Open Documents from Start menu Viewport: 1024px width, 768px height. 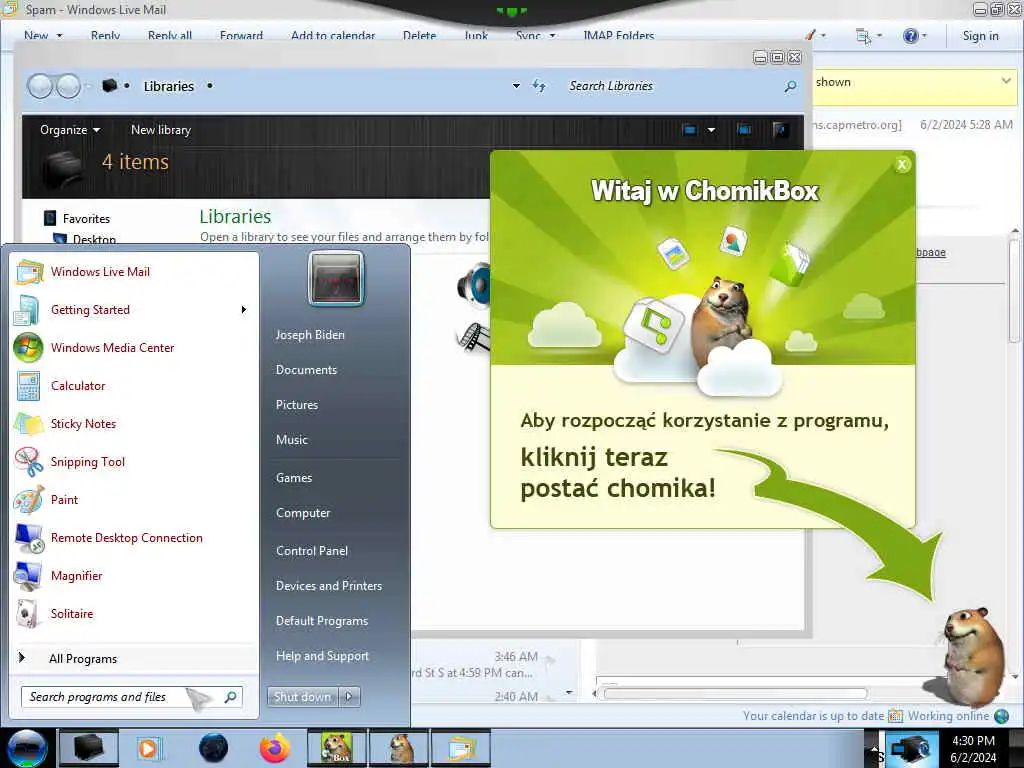(x=306, y=370)
